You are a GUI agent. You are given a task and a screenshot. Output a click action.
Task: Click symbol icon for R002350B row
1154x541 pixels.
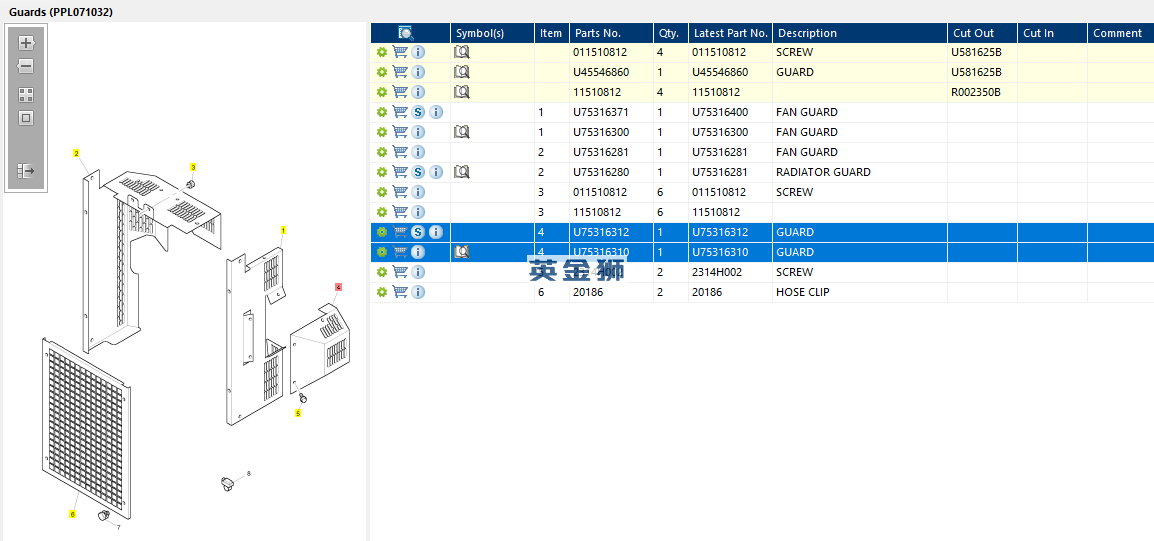click(x=461, y=92)
